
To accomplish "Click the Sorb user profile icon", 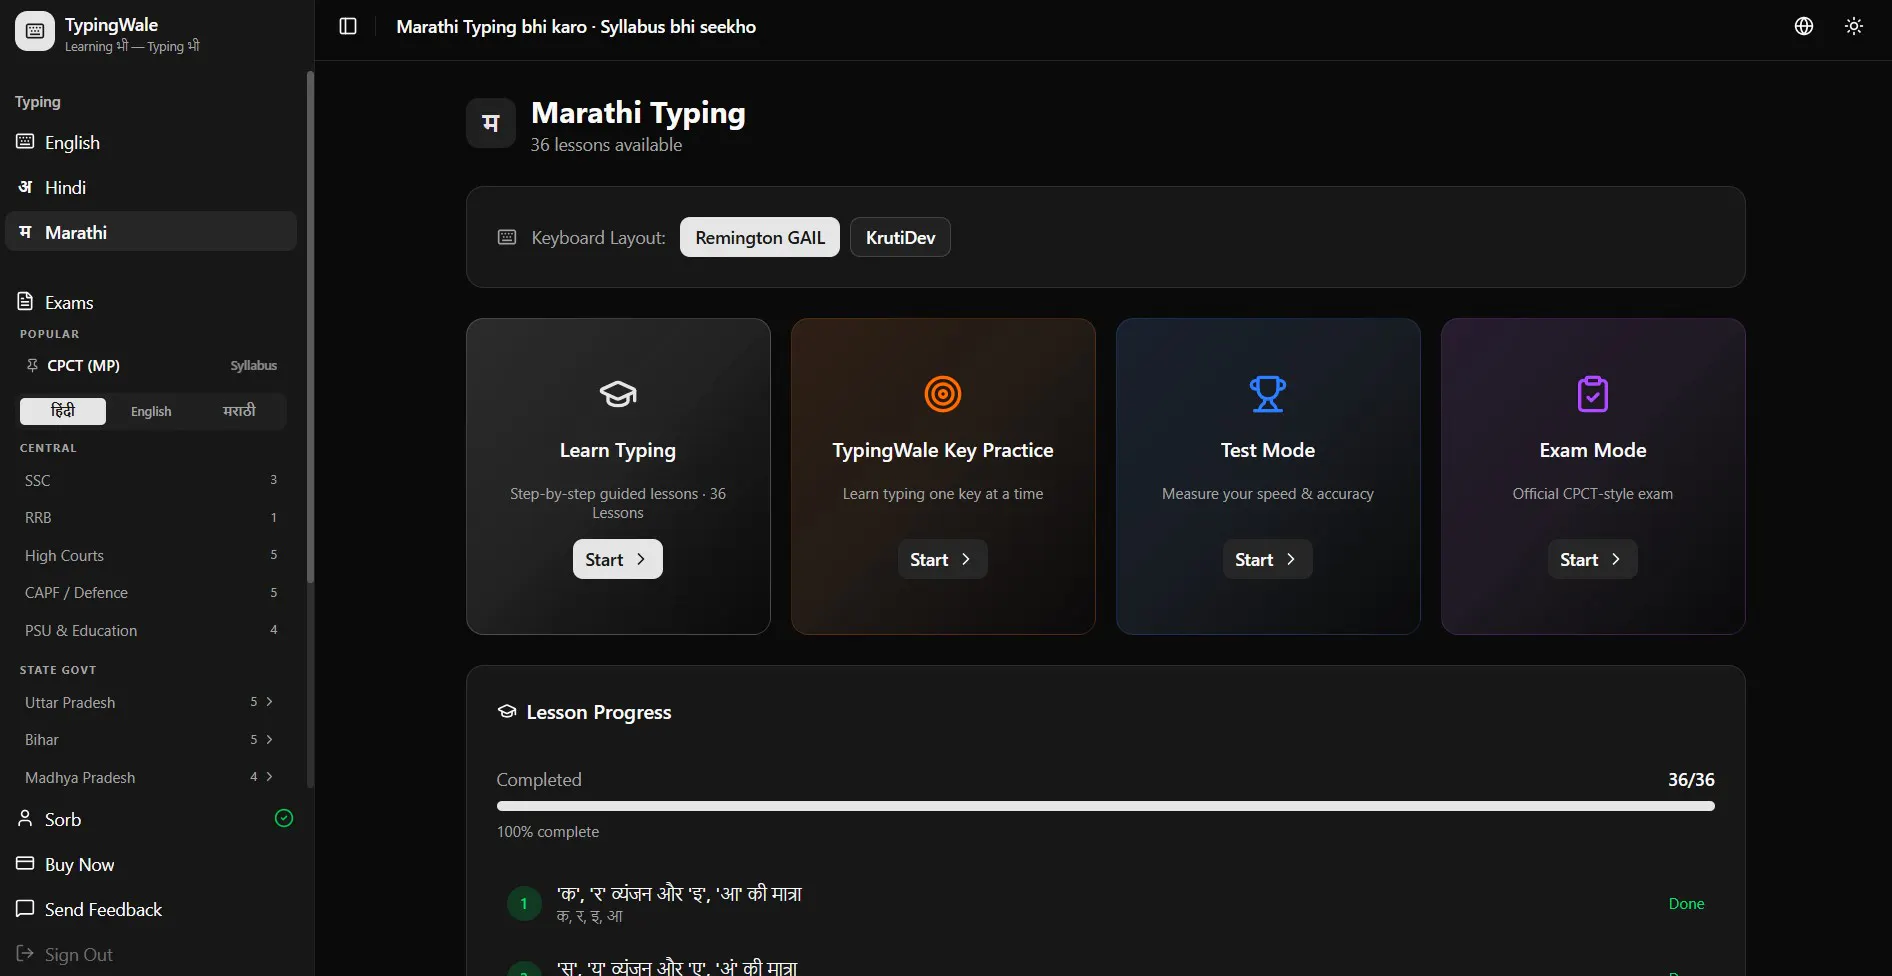I will (x=25, y=818).
